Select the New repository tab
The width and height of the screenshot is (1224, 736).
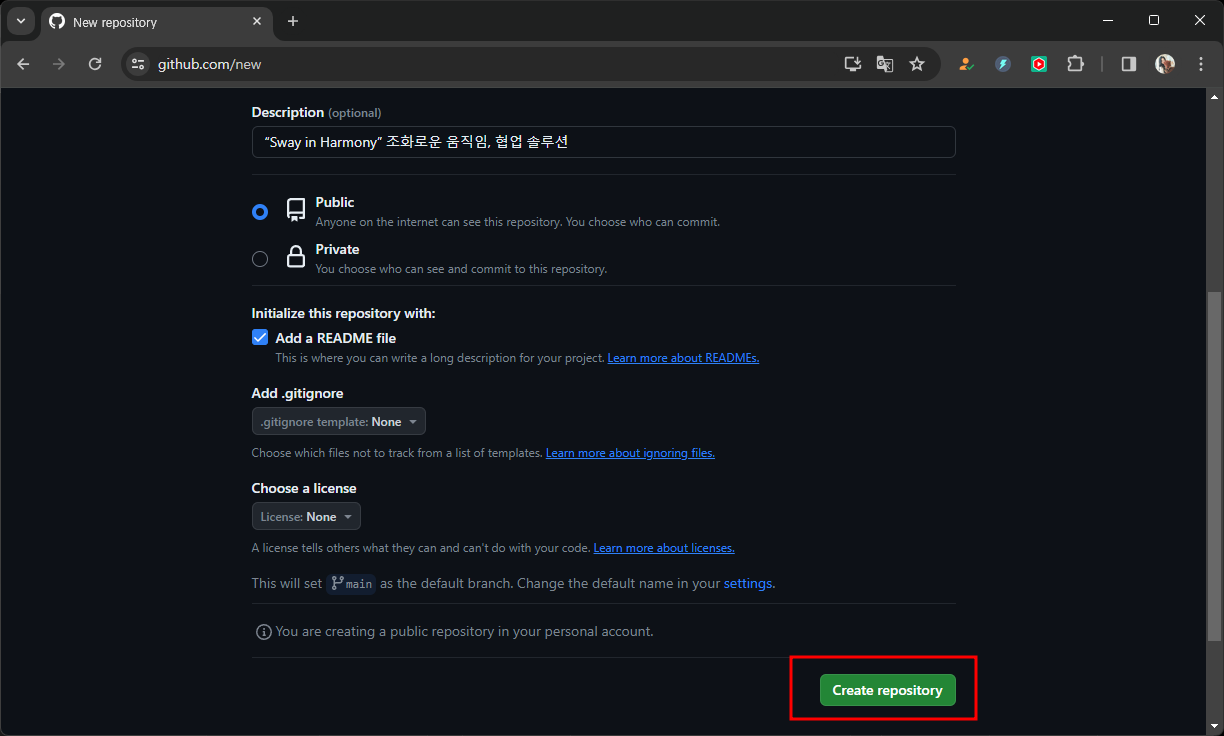click(157, 21)
